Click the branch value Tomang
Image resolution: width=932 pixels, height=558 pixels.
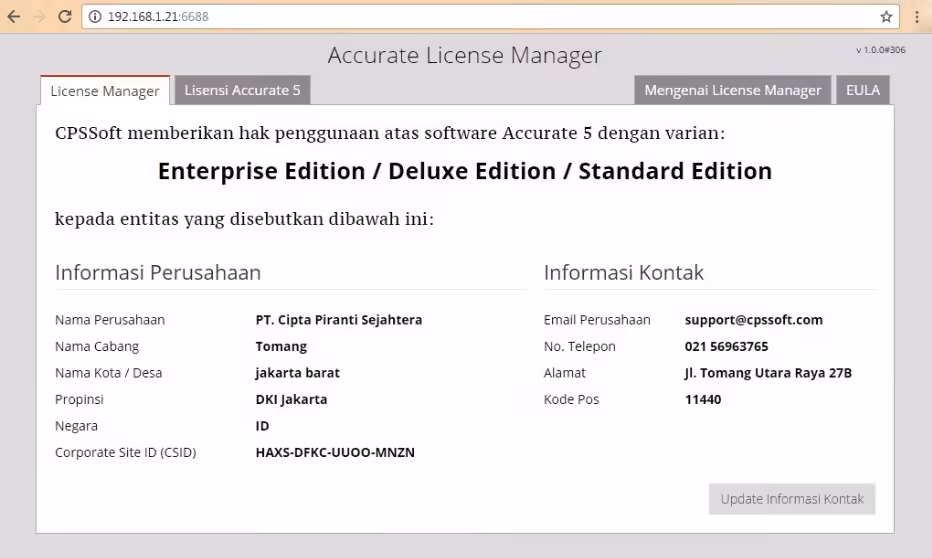point(281,346)
